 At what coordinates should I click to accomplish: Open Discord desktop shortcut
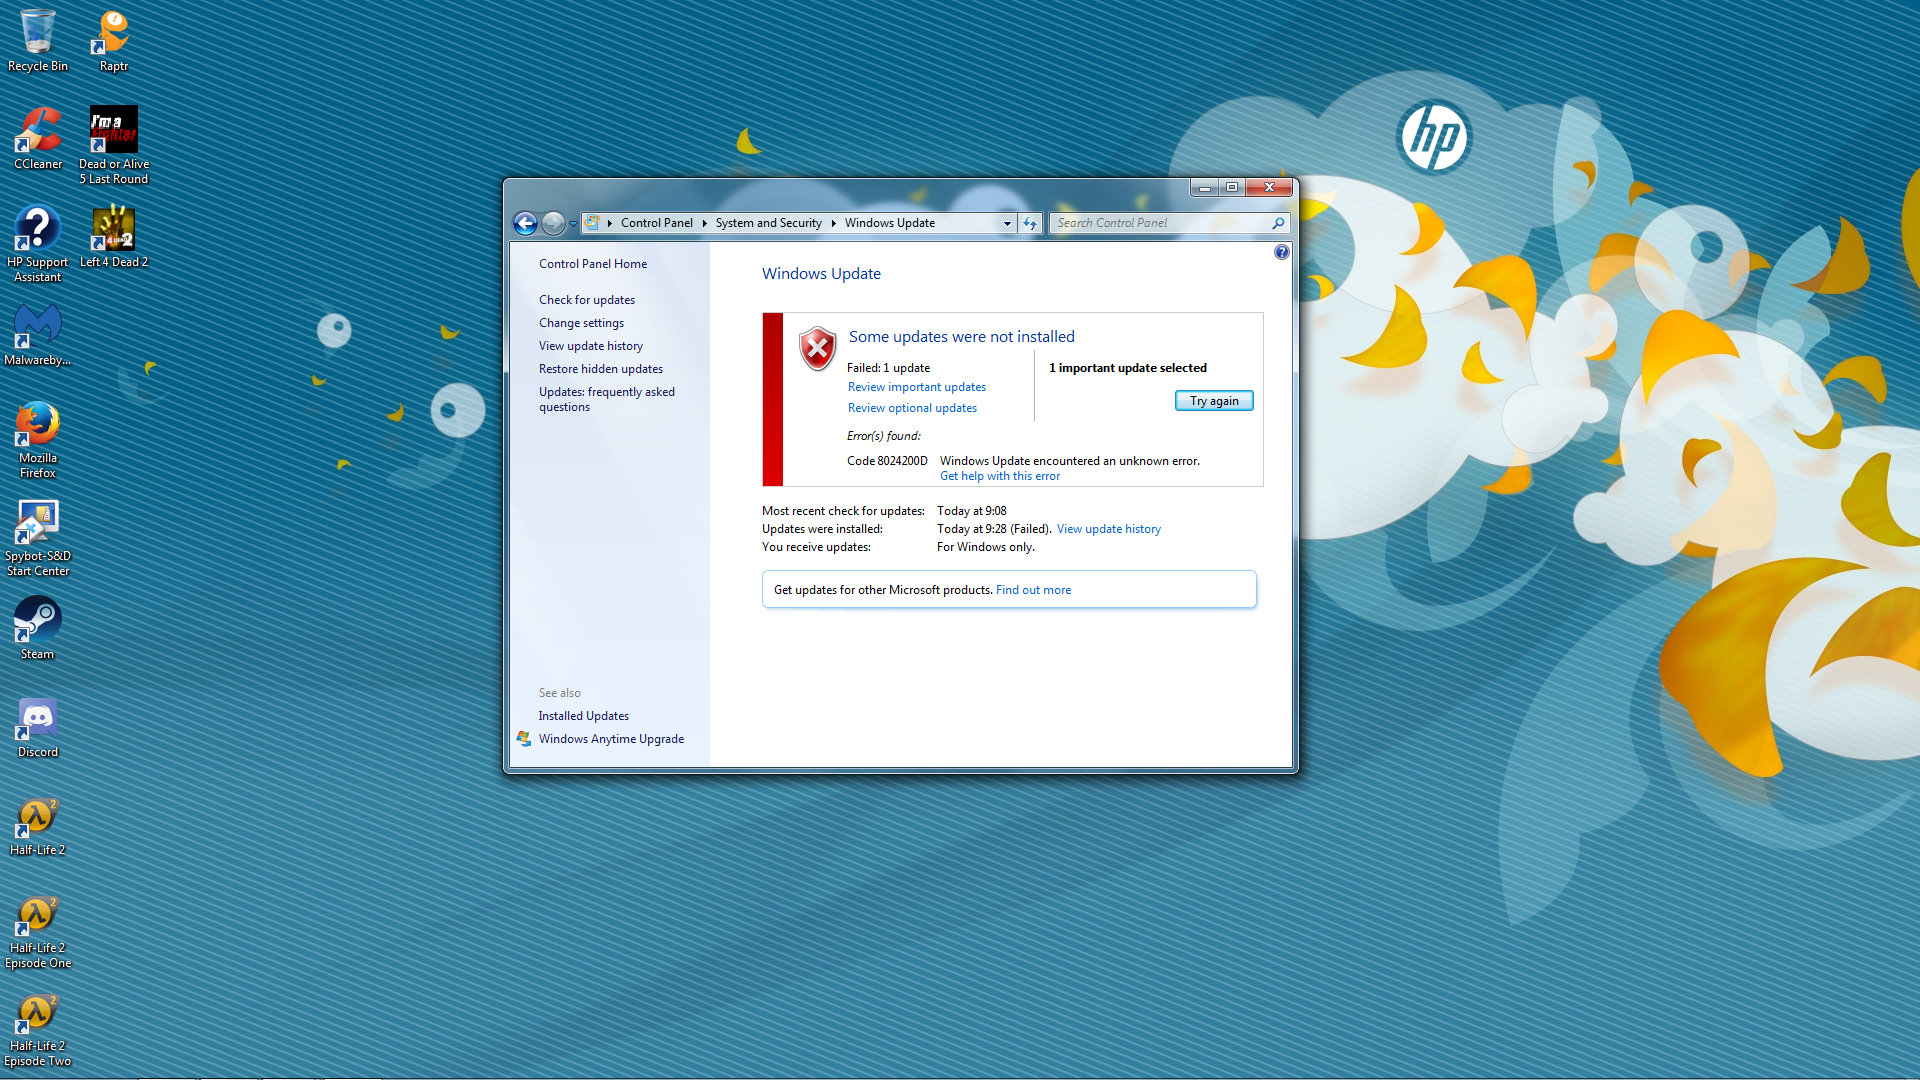38,726
